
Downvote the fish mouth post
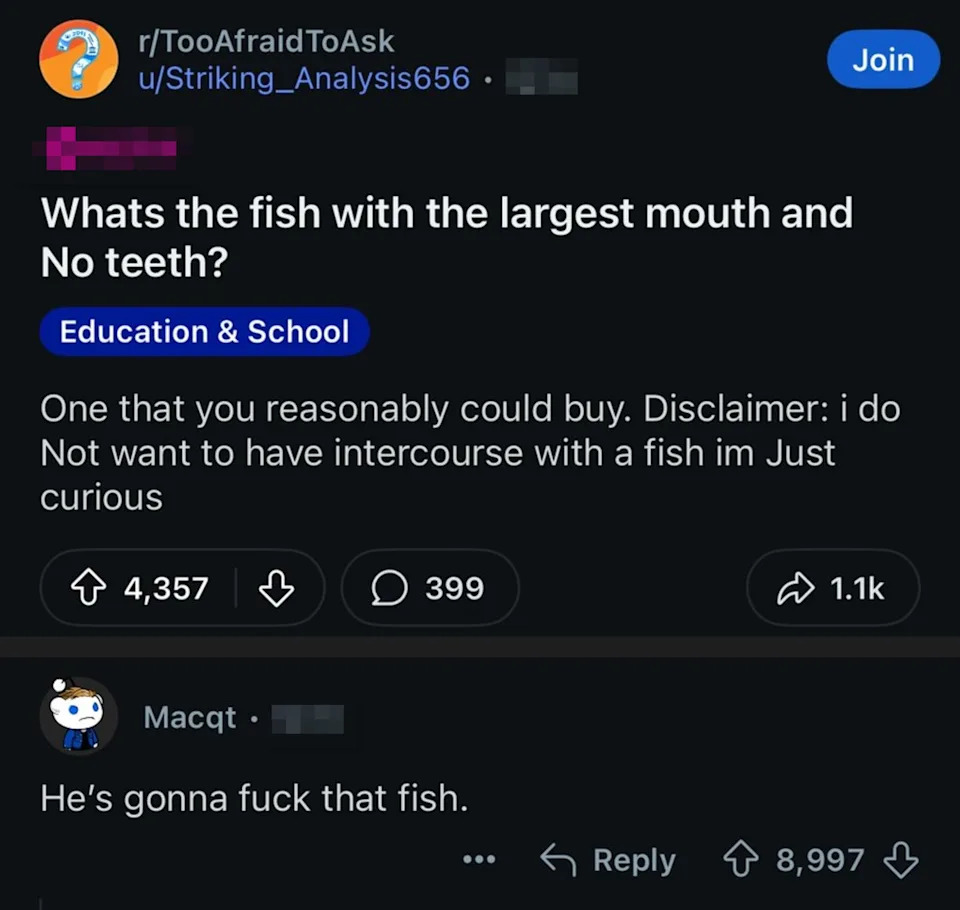click(276, 588)
